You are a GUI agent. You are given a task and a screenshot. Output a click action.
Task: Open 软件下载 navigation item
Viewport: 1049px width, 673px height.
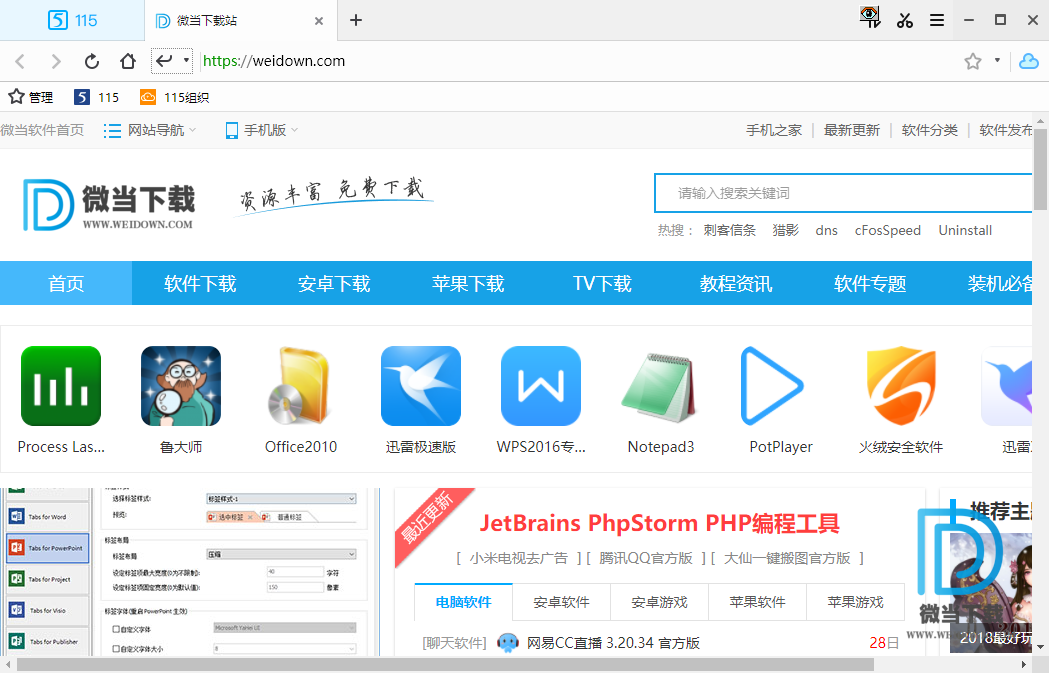(200, 283)
